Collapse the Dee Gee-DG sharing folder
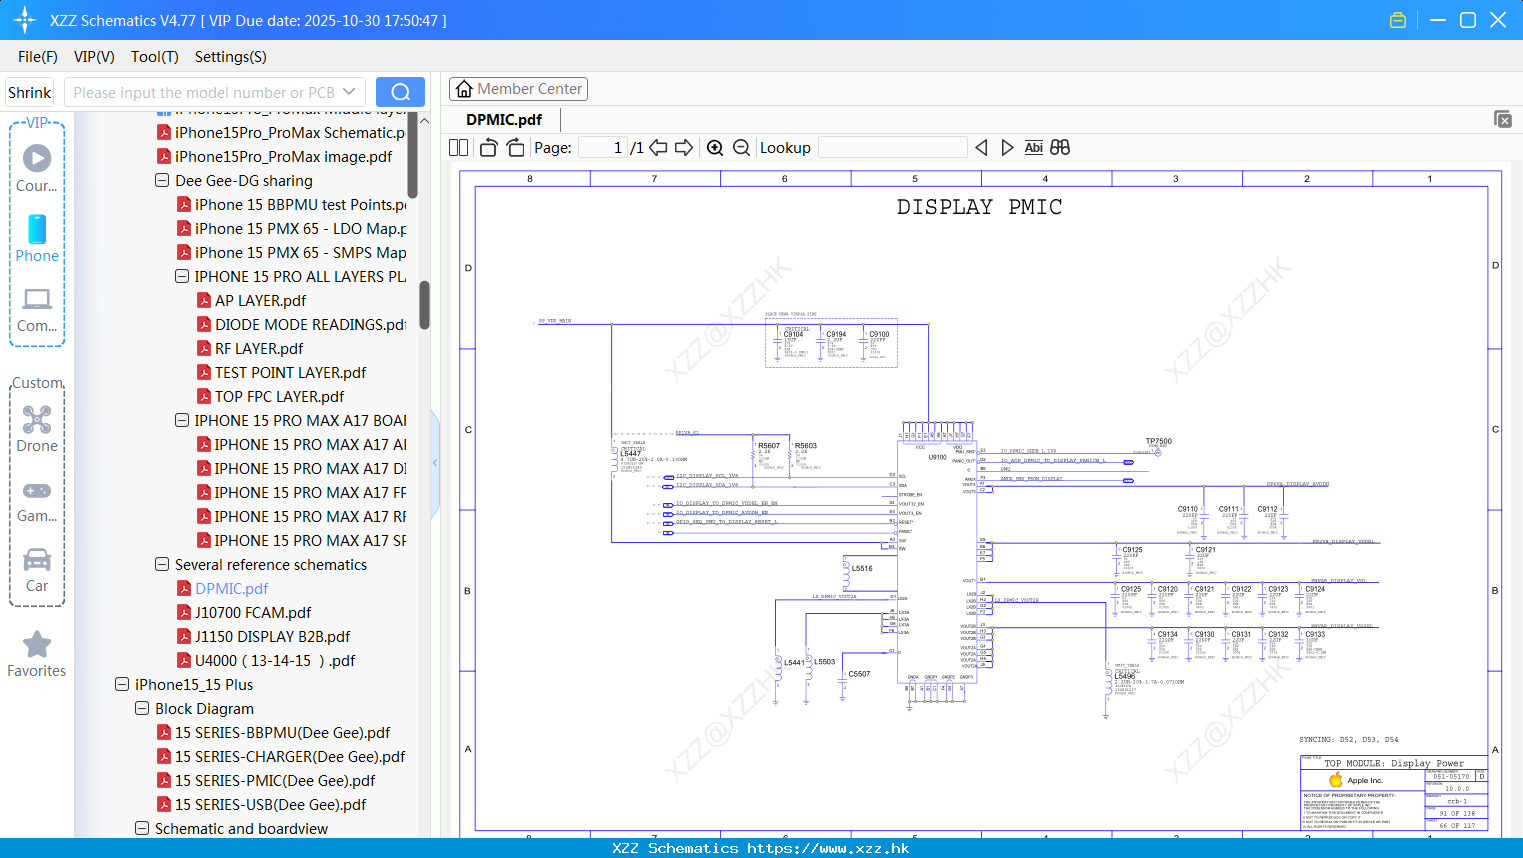 (x=162, y=180)
